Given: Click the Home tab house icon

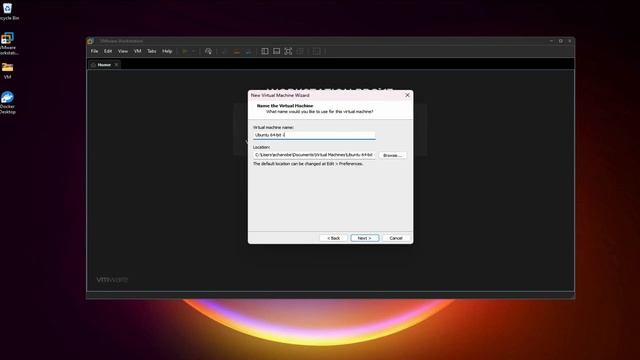Looking at the screenshot, I should 93,65.
